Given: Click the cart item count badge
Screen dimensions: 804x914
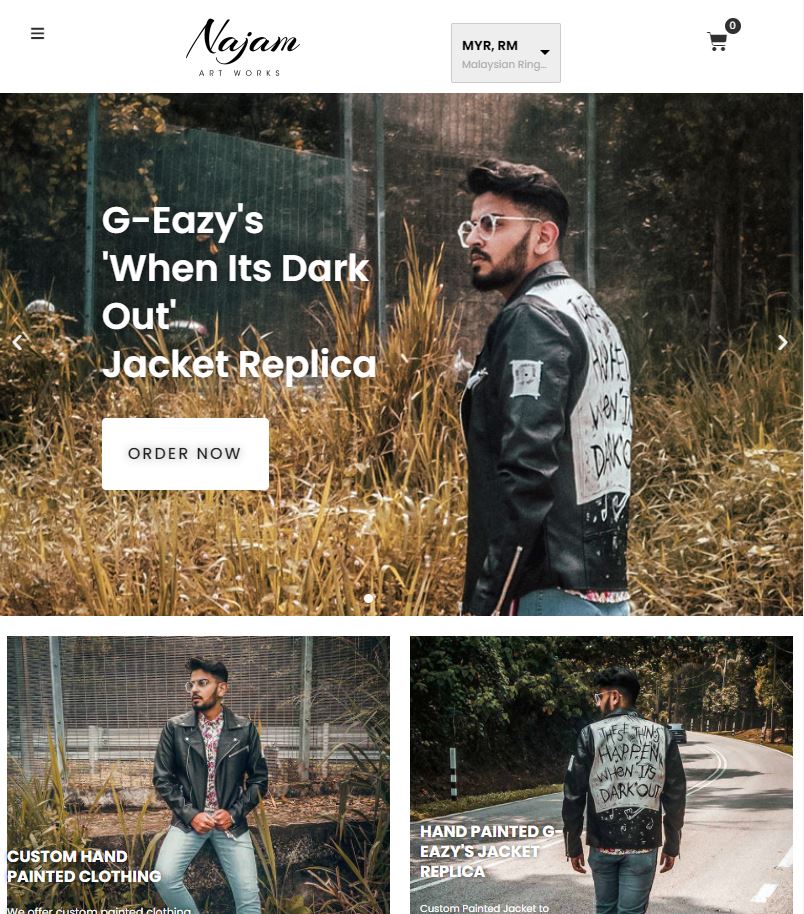Looking at the screenshot, I should (x=732, y=26).
